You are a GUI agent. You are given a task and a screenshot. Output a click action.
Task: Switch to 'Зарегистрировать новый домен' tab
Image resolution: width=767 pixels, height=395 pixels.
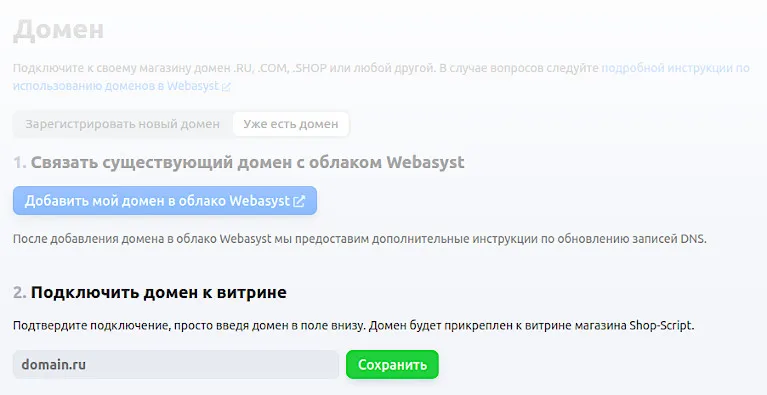click(x=122, y=124)
